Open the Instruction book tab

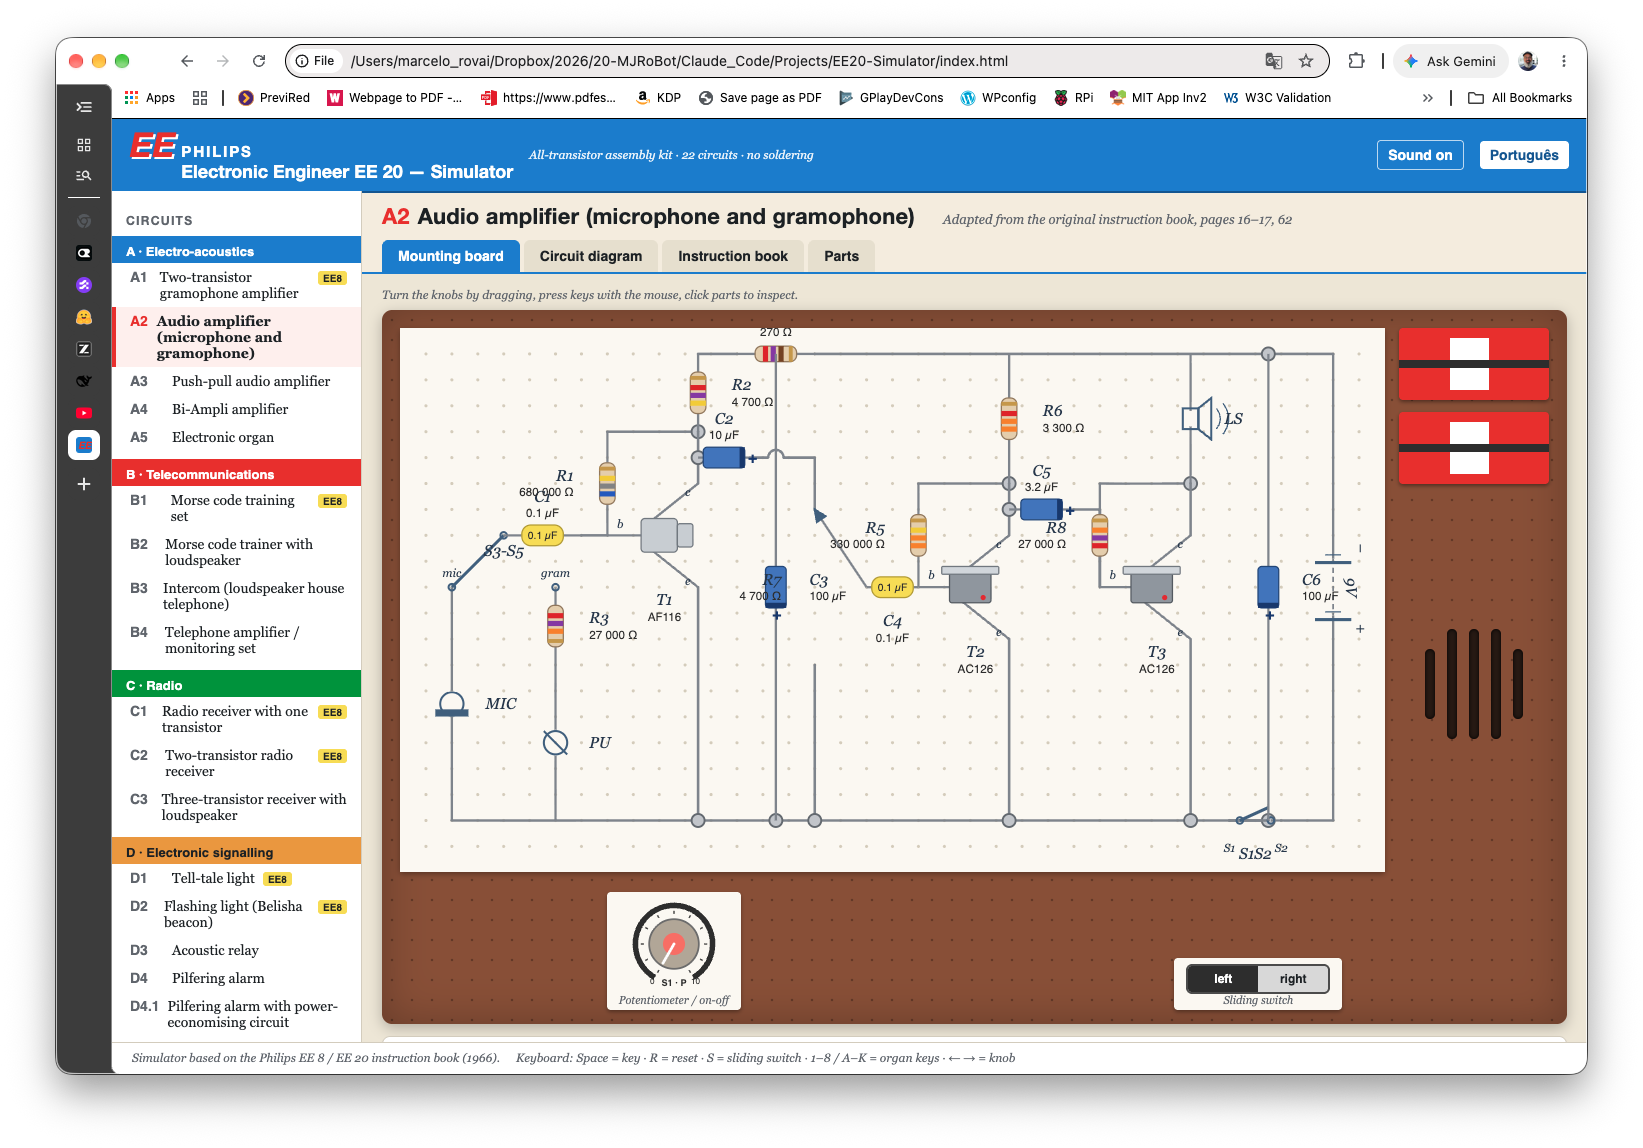tap(733, 256)
